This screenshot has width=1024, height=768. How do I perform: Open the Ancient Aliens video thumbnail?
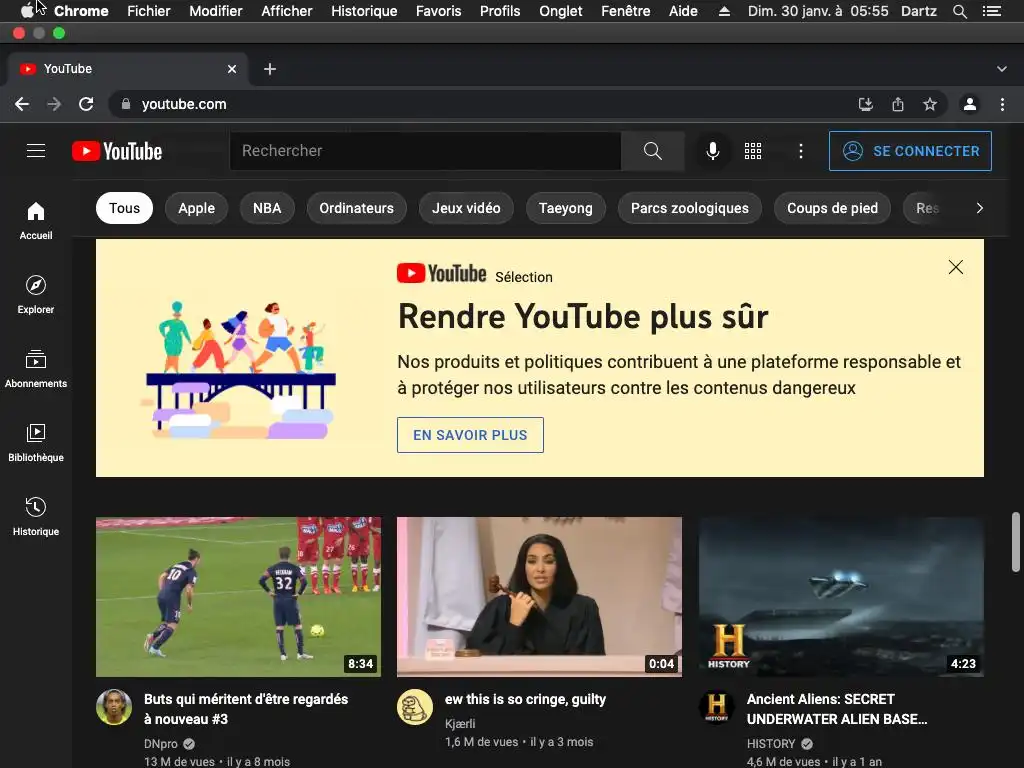point(841,597)
